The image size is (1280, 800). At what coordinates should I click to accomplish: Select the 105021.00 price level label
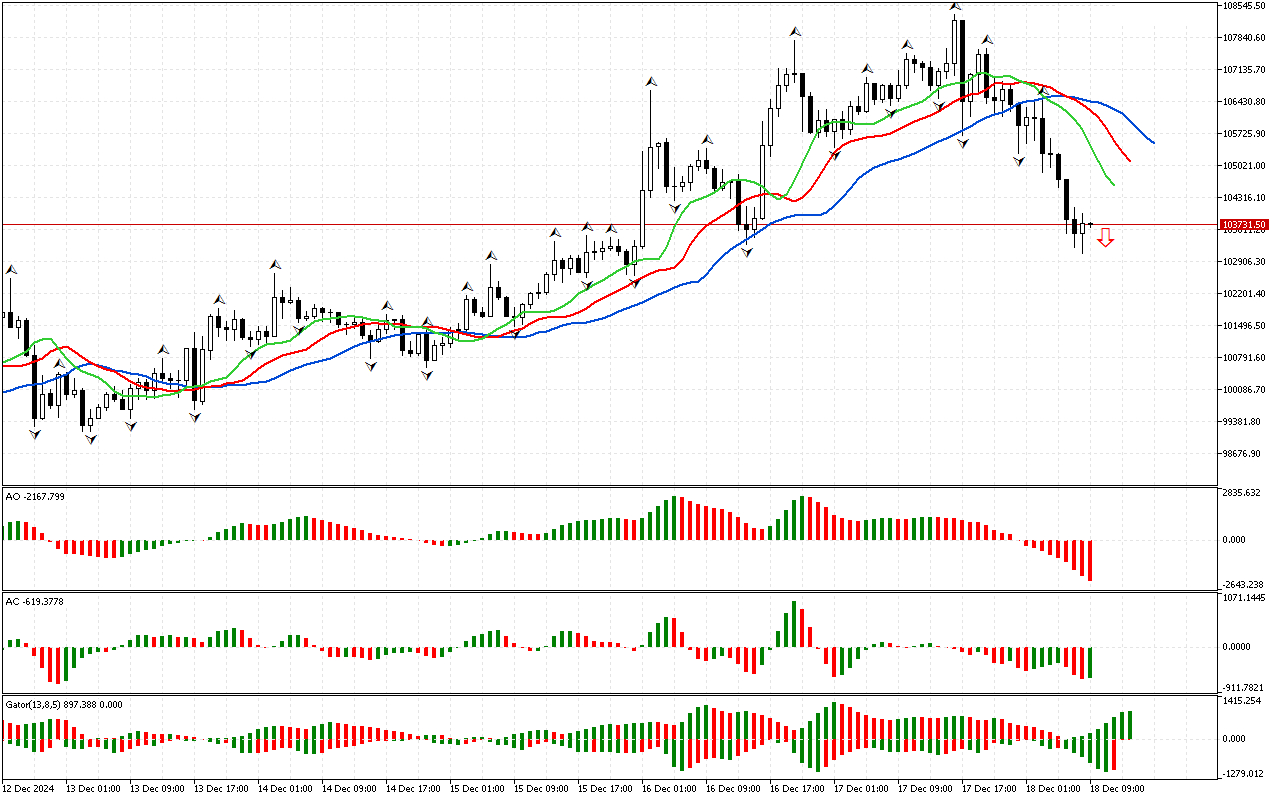(1245, 166)
